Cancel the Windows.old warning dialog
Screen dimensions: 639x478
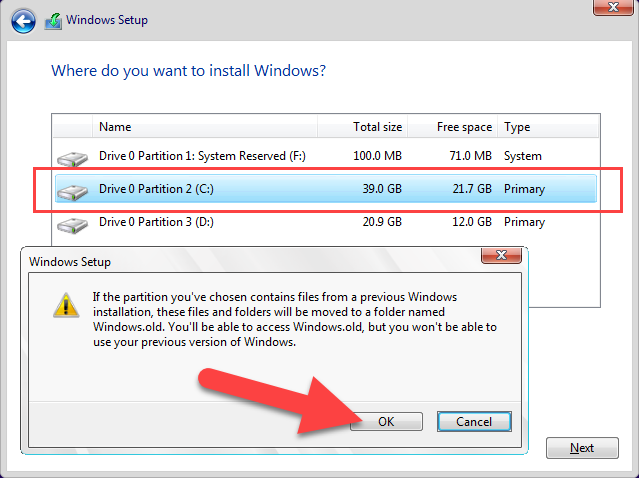pos(474,421)
